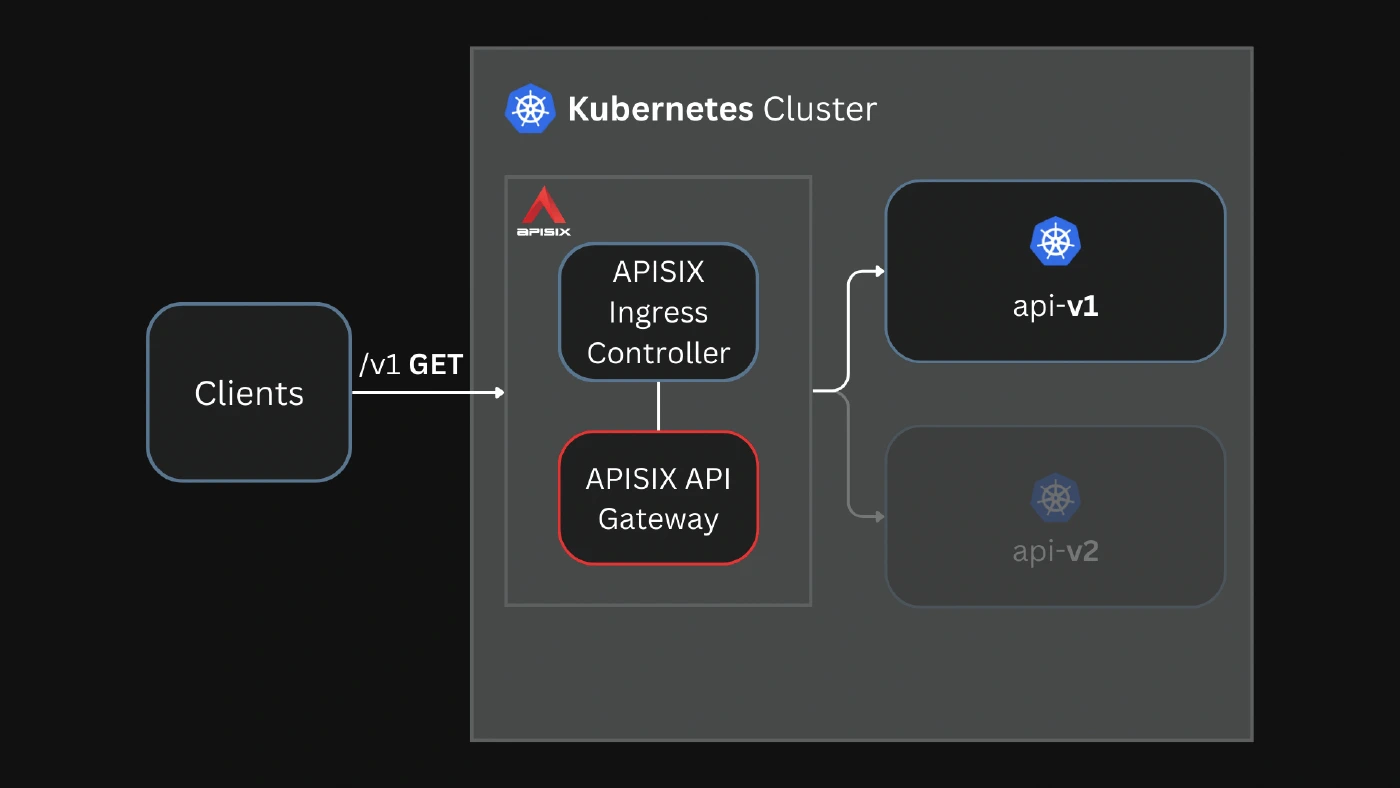Click the dimmed Kubernetes icon in api-v2

tap(1056, 498)
